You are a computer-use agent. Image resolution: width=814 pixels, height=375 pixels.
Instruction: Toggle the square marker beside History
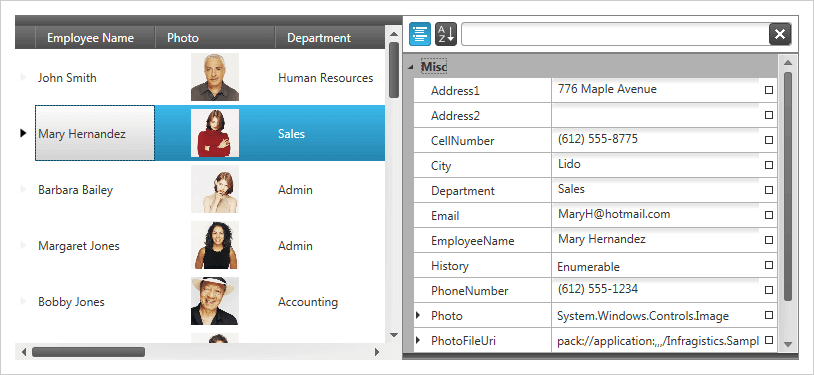pyautogui.click(x=769, y=265)
